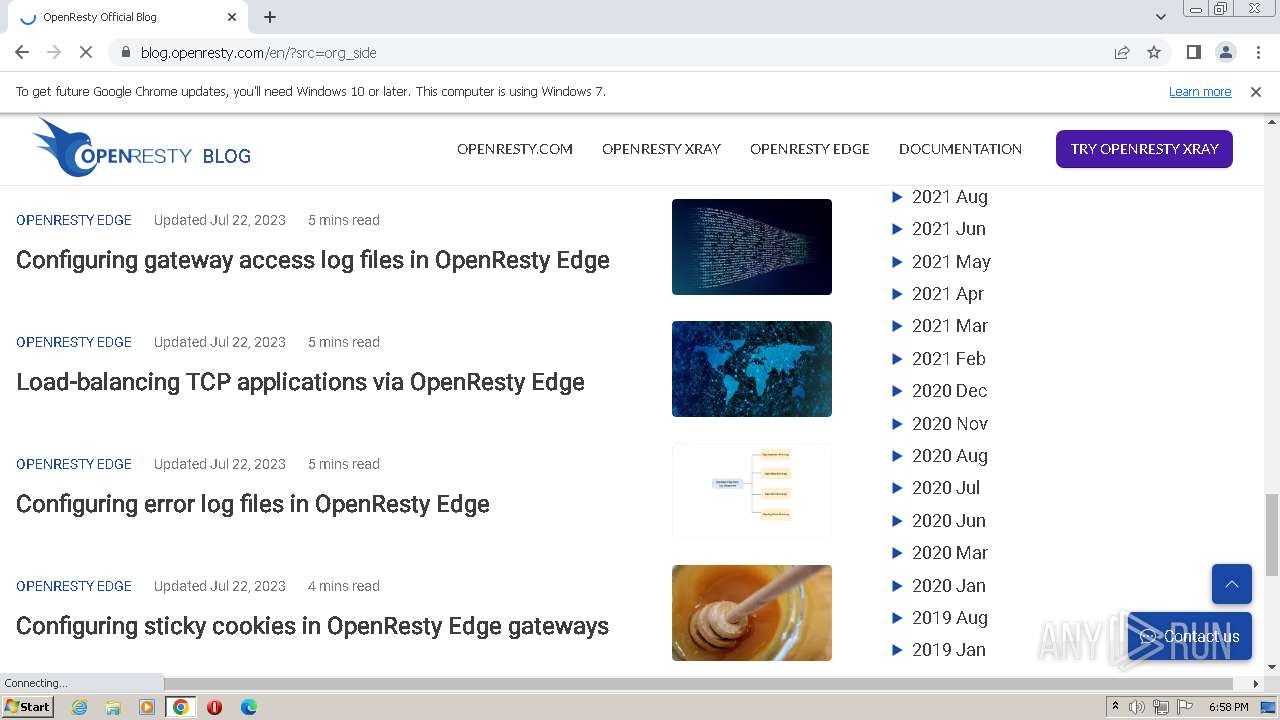Open tab search dropdown chevron

coord(1160,16)
